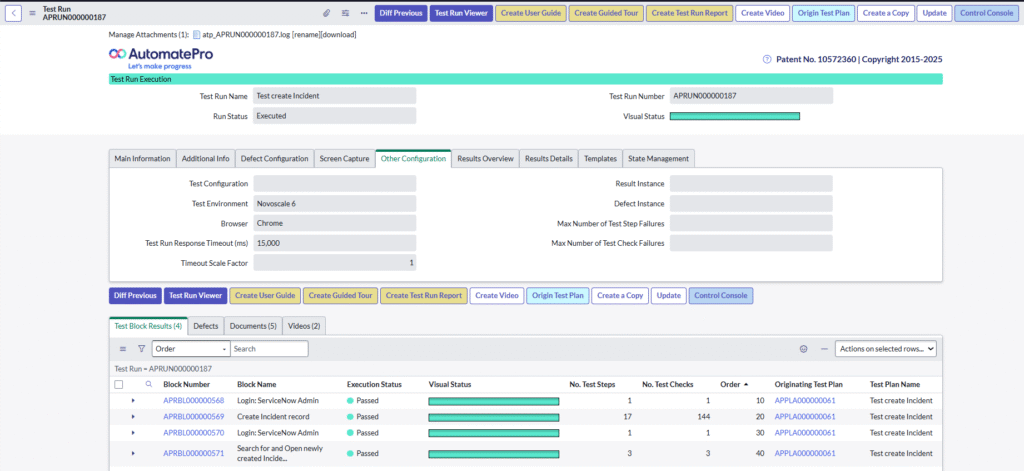The image size is (1024, 471).
Task: Switch to the Defects related list tab
Action: tap(206, 326)
